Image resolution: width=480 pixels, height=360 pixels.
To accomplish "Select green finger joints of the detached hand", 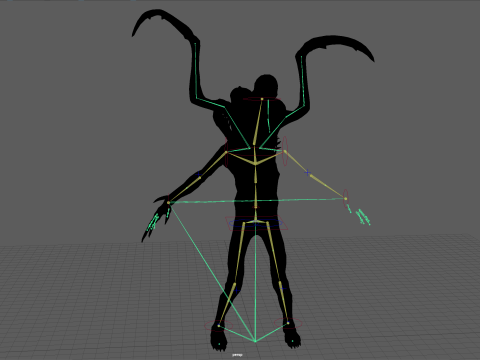I will (x=363, y=217).
